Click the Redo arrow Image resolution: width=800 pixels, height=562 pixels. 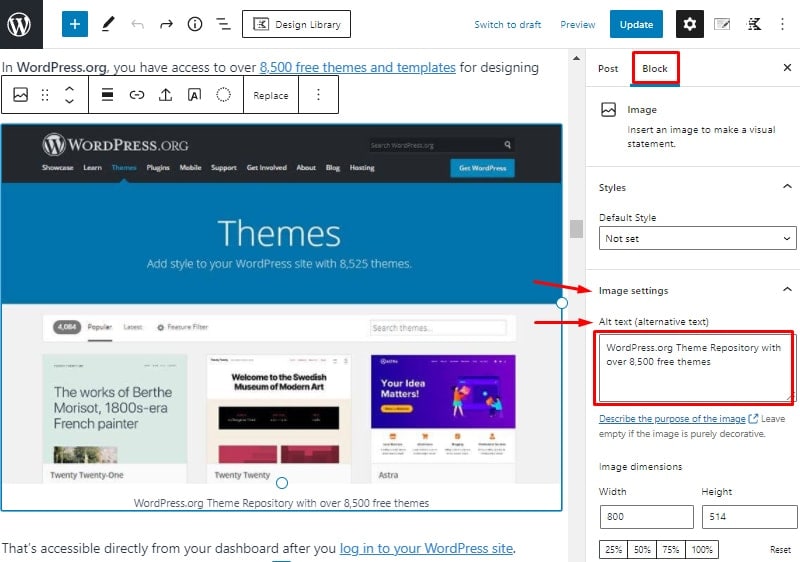pos(166,24)
